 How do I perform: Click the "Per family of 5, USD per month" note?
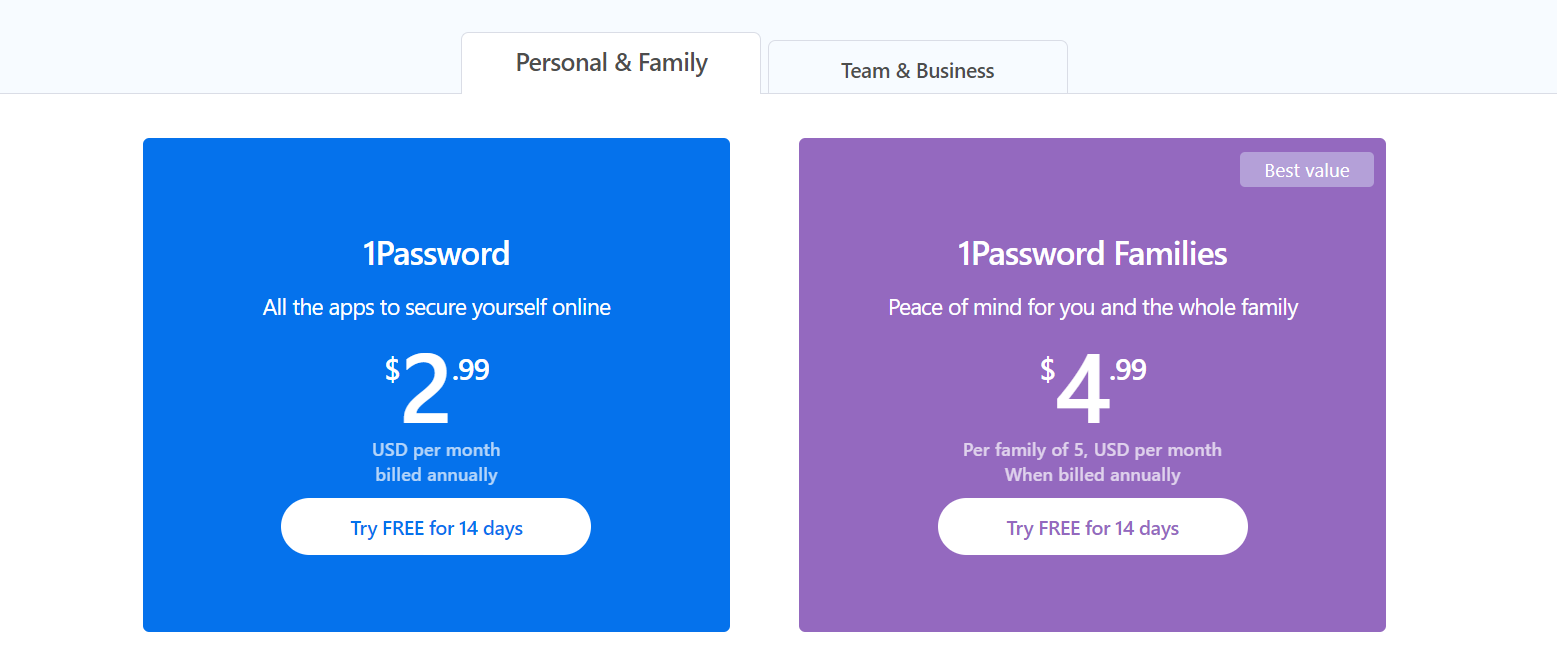pos(1092,450)
